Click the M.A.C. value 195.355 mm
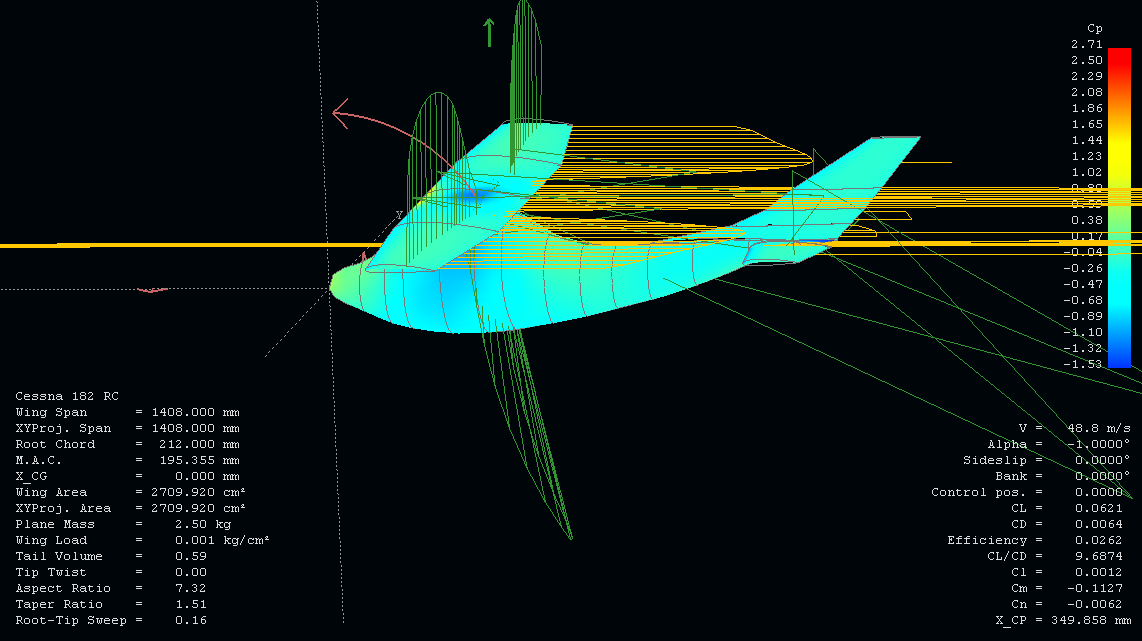This screenshot has height=641, width=1142. click(200, 460)
